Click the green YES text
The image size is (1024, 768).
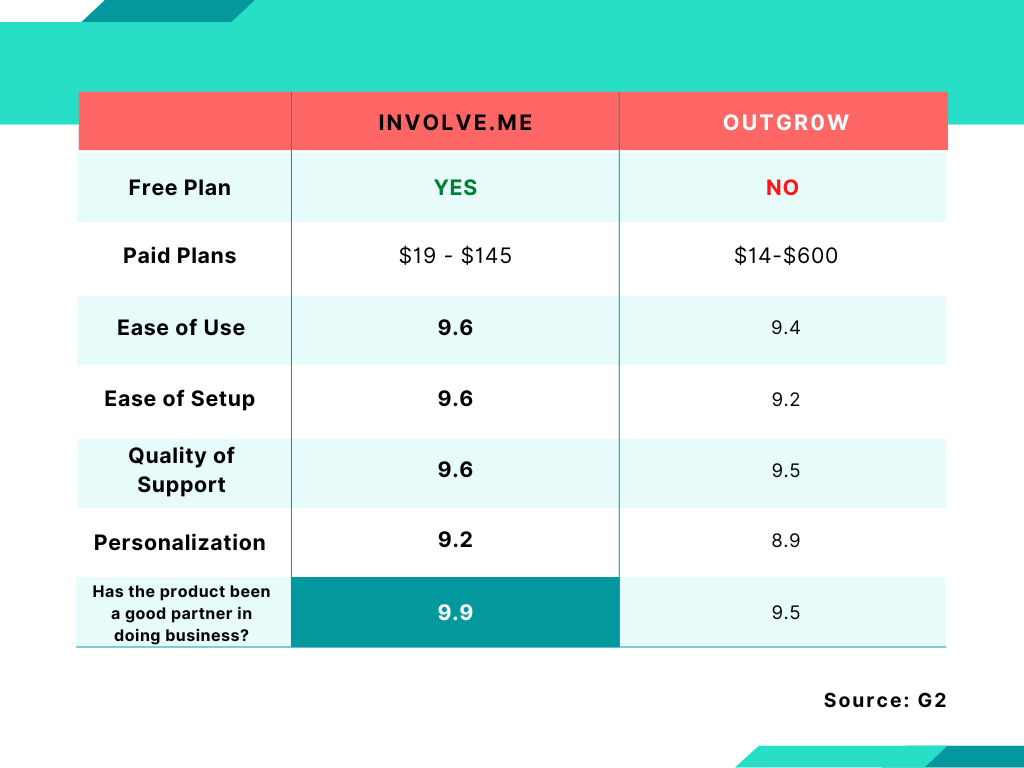[x=455, y=187]
